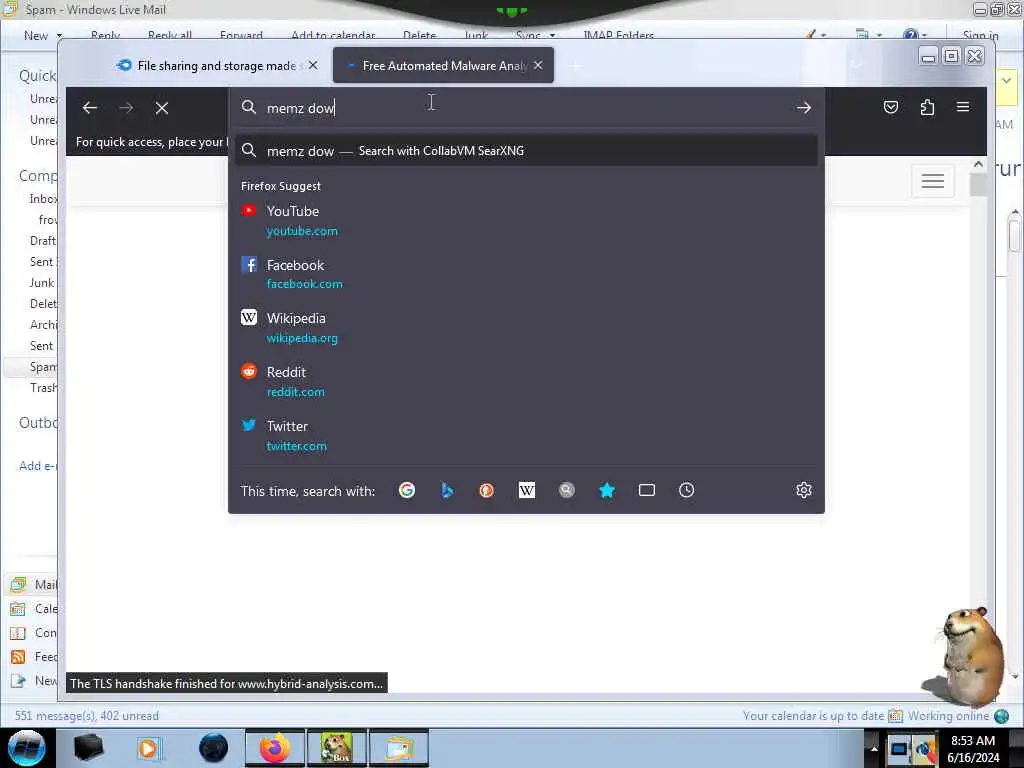Switch to Free Automated Malware Analysis tab
The height and width of the screenshot is (768, 1024).
tap(444, 65)
